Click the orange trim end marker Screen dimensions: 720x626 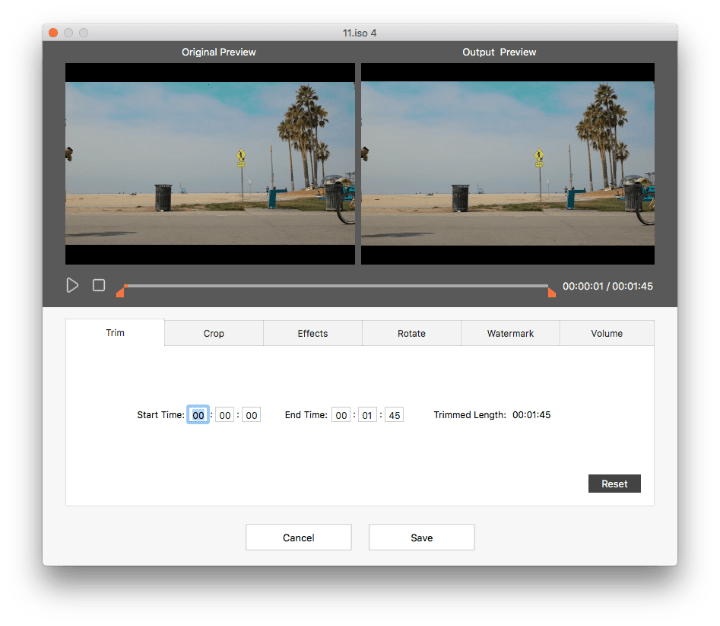pyautogui.click(x=552, y=292)
